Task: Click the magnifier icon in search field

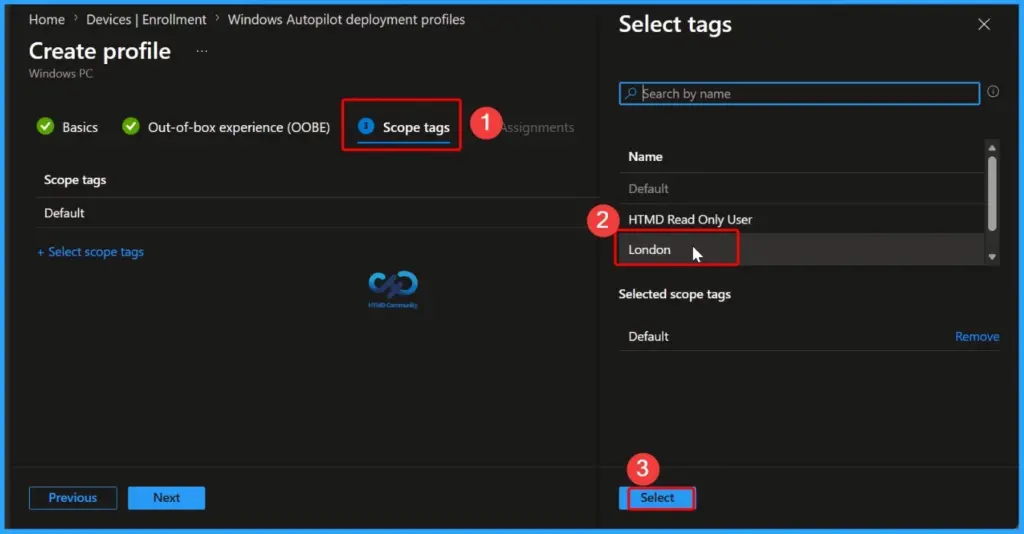Action: [630, 93]
